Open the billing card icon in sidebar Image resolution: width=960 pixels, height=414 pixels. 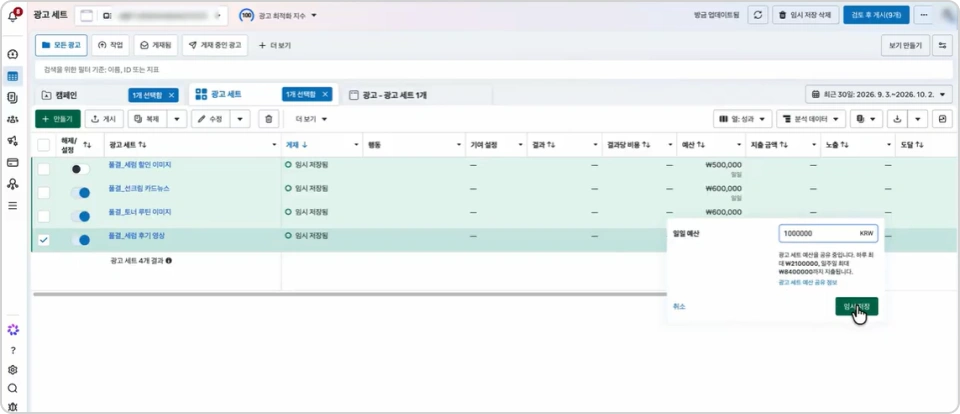[x=12, y=162]
